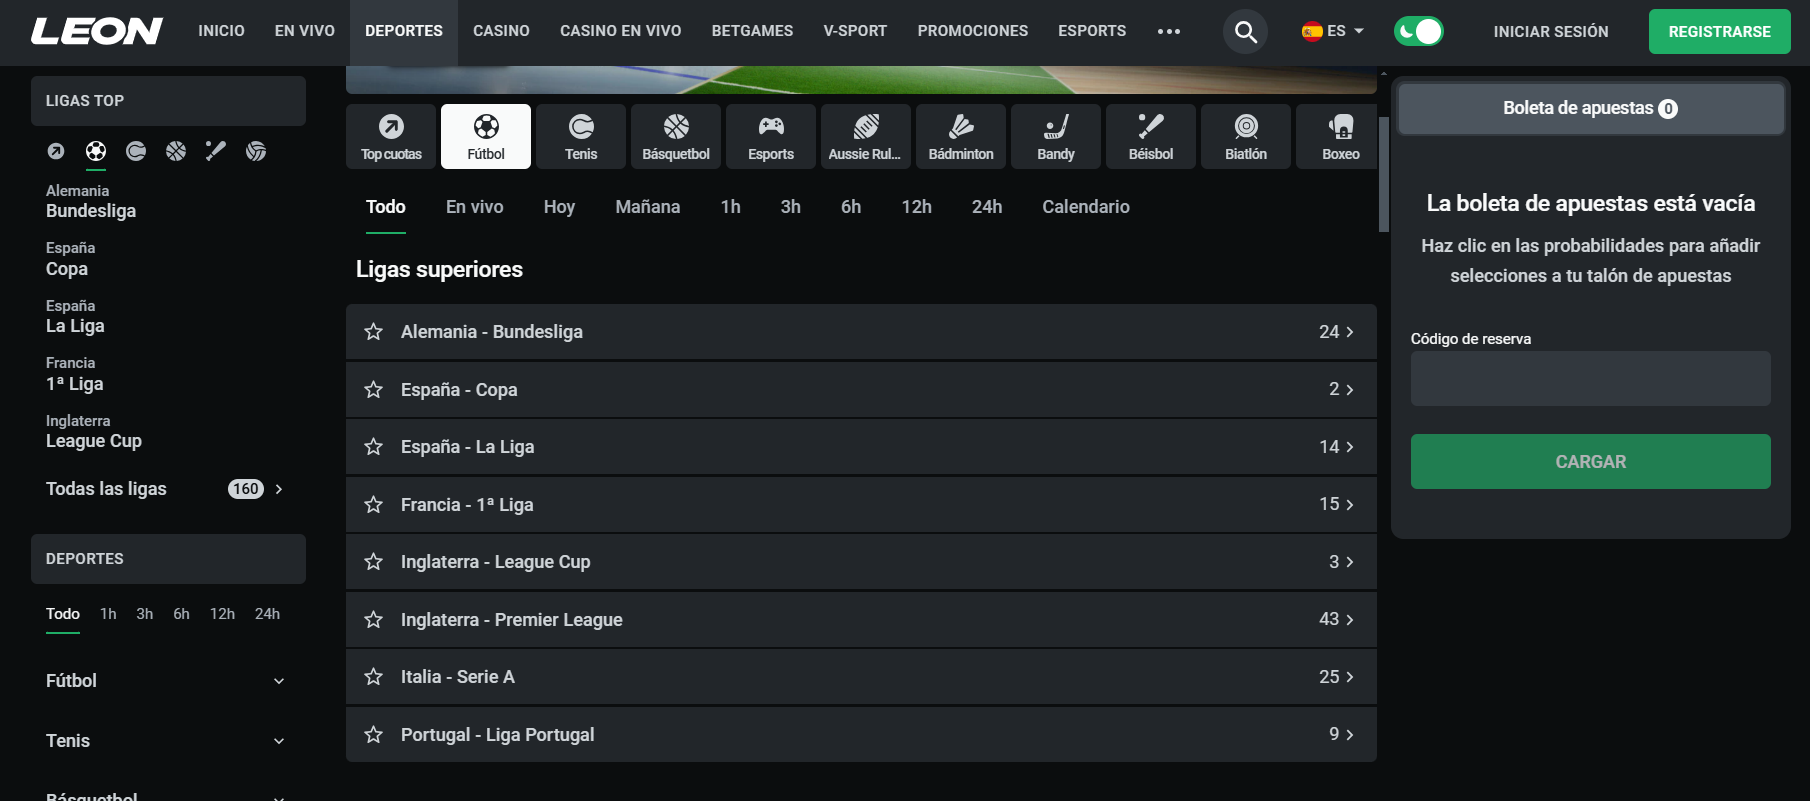The image size is (1810, 801).
Task: Select the 24h sidebar time filter
Action: click(x=267, y=614)
